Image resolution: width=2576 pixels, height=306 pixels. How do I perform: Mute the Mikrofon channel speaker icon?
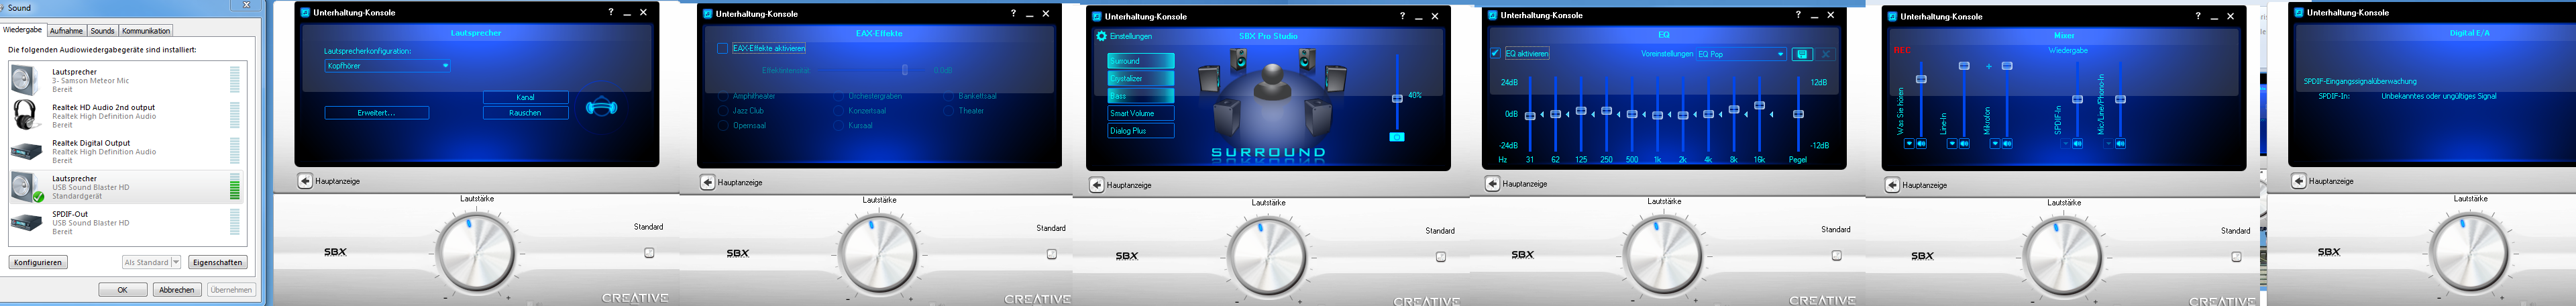(2007, 144)
